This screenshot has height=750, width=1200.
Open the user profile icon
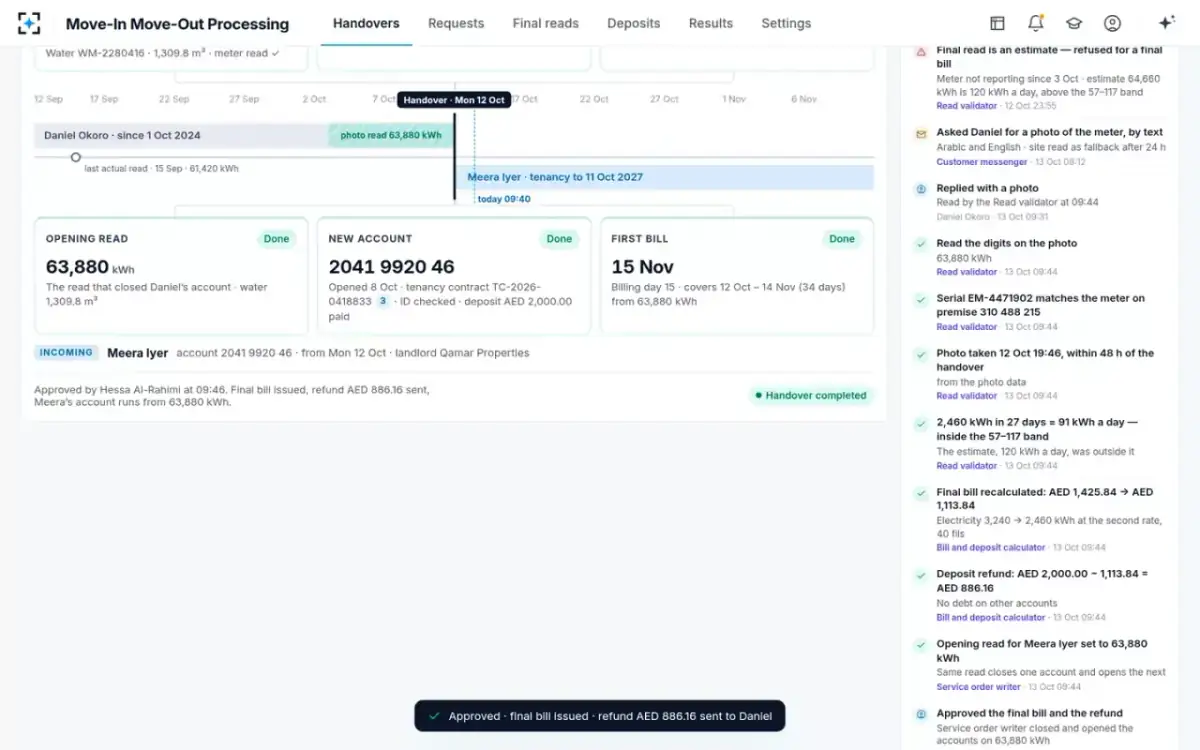point(1112,23)
